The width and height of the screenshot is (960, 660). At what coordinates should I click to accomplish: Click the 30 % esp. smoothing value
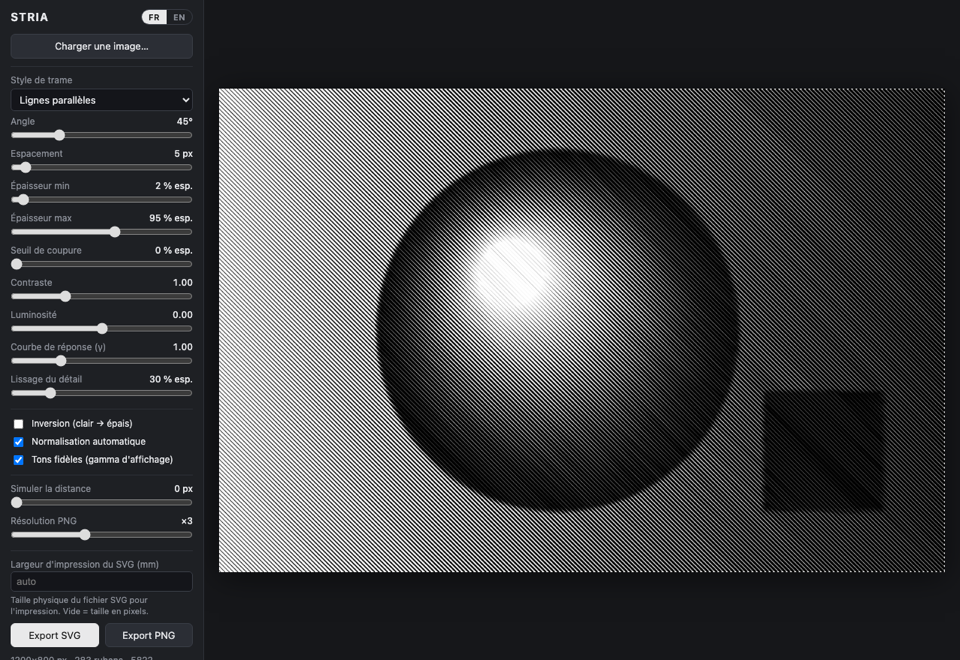(x=171, y=379)
